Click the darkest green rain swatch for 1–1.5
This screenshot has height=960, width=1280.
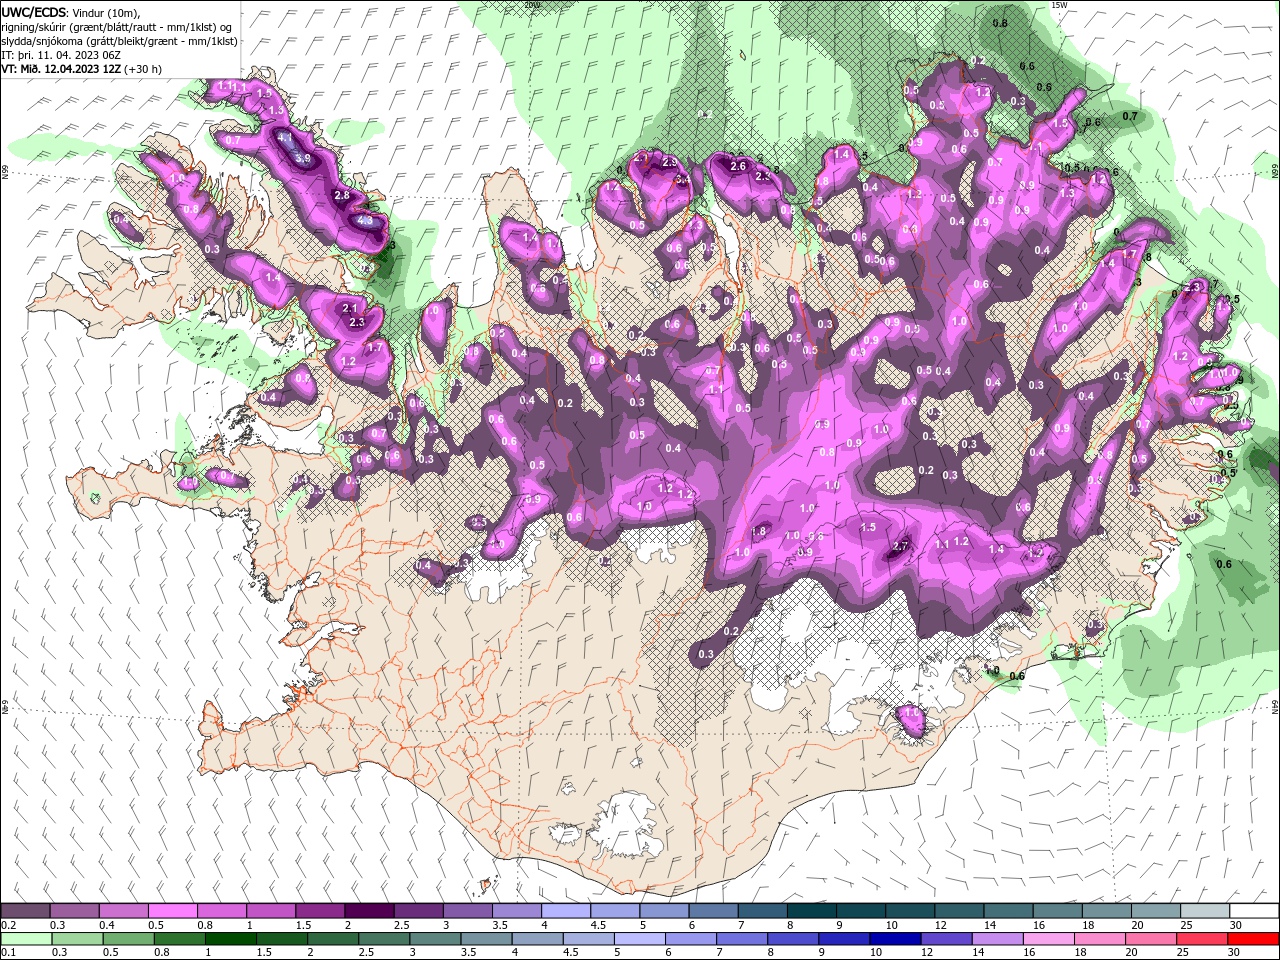pos(230,939)
